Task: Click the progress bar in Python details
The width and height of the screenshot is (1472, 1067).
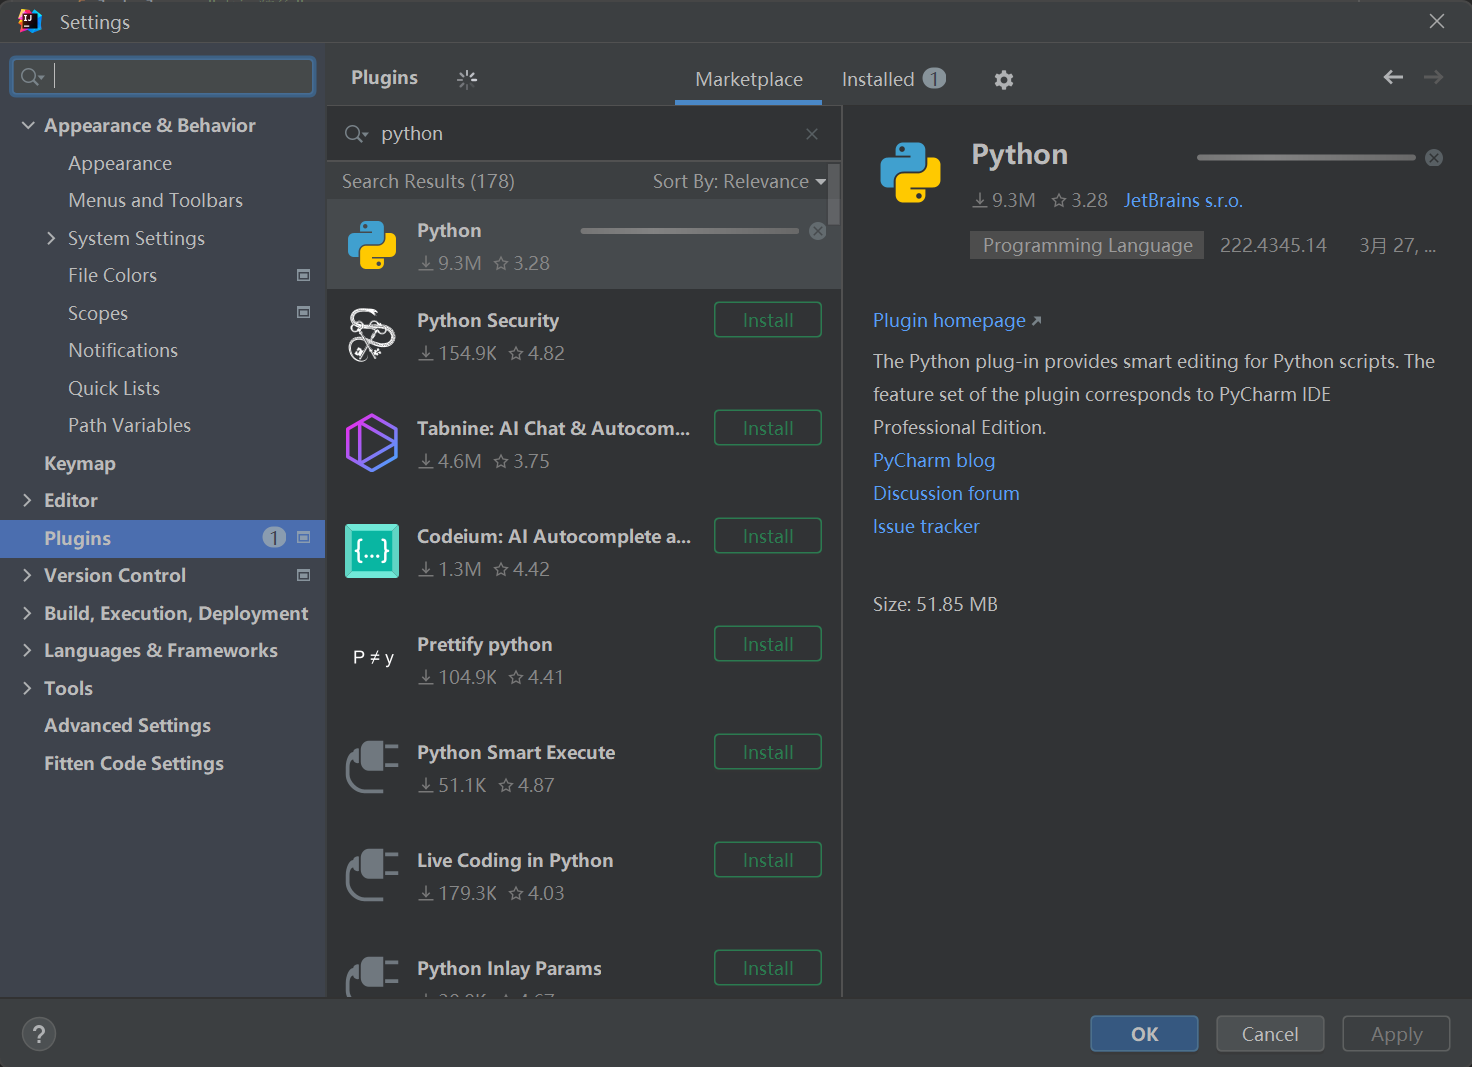Action: tap(1306, 158)
